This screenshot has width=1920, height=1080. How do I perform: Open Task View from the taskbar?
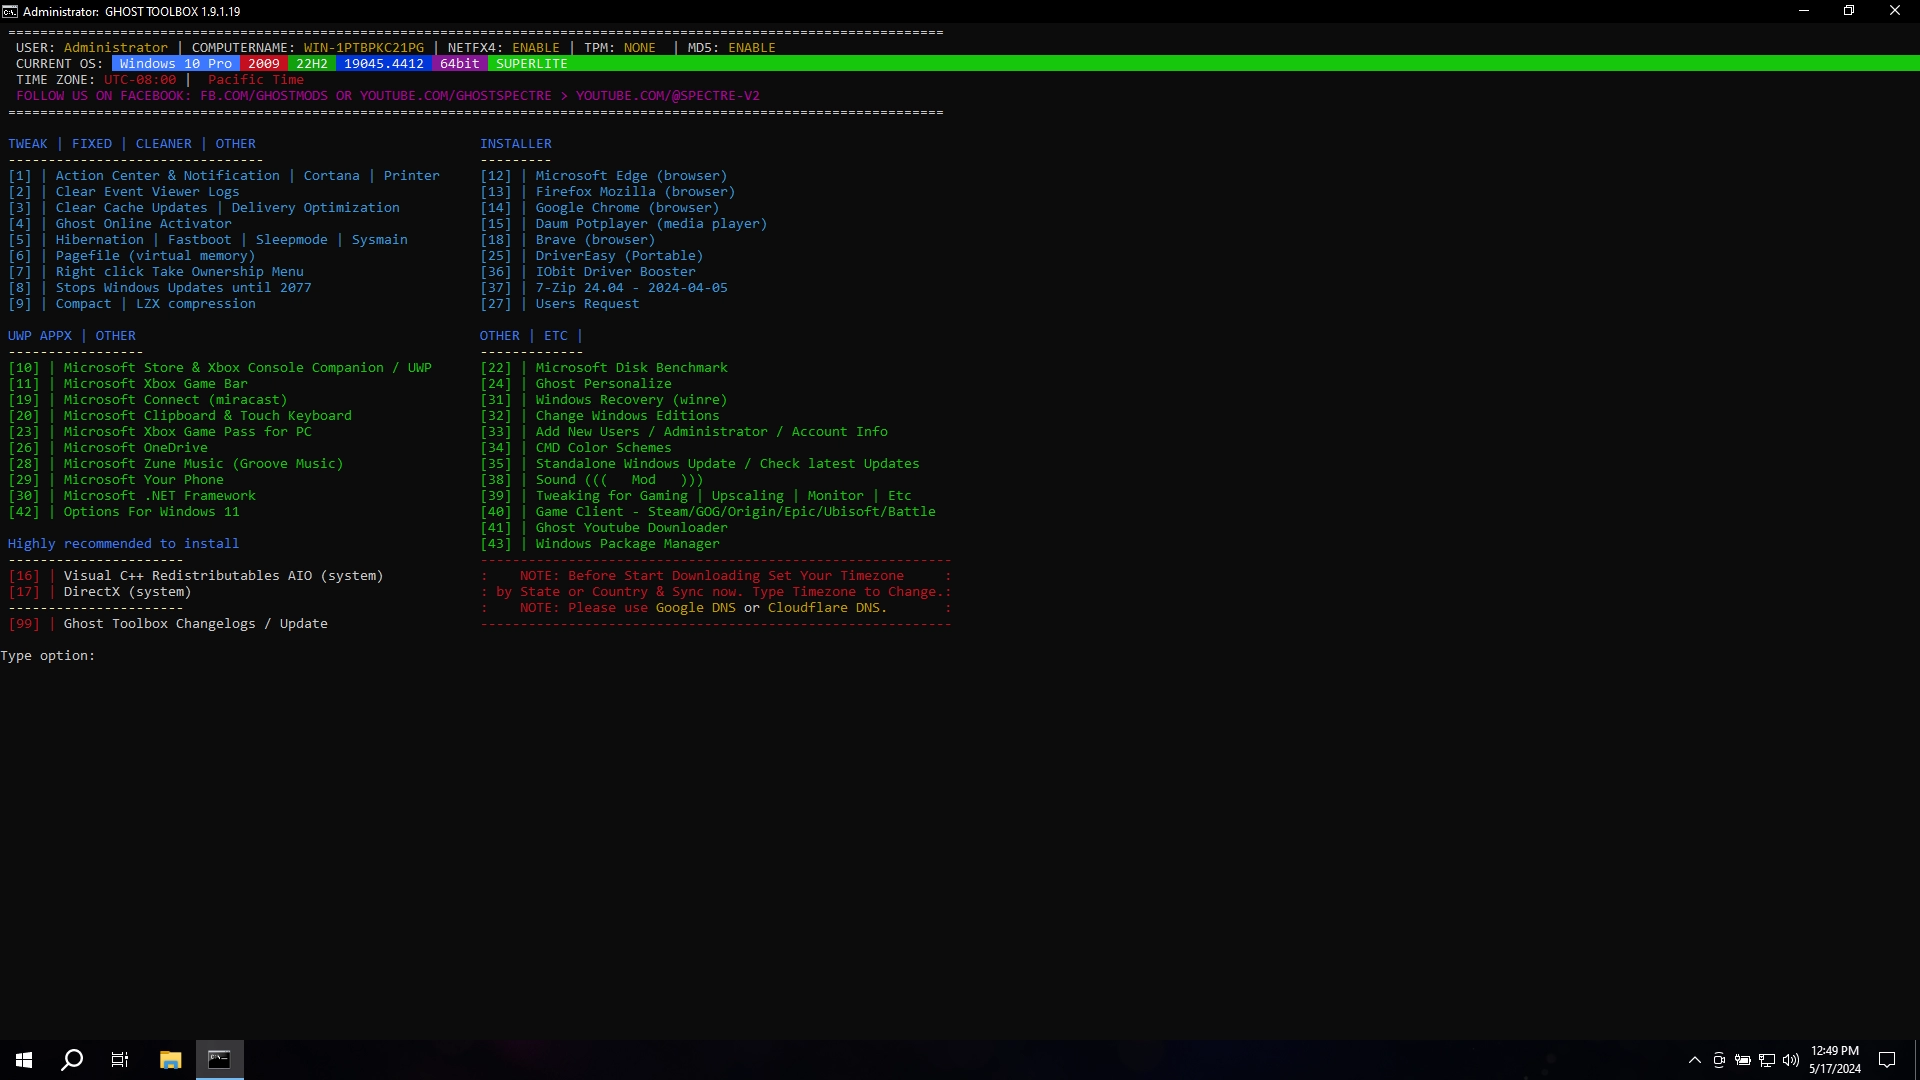[120, 1060]
